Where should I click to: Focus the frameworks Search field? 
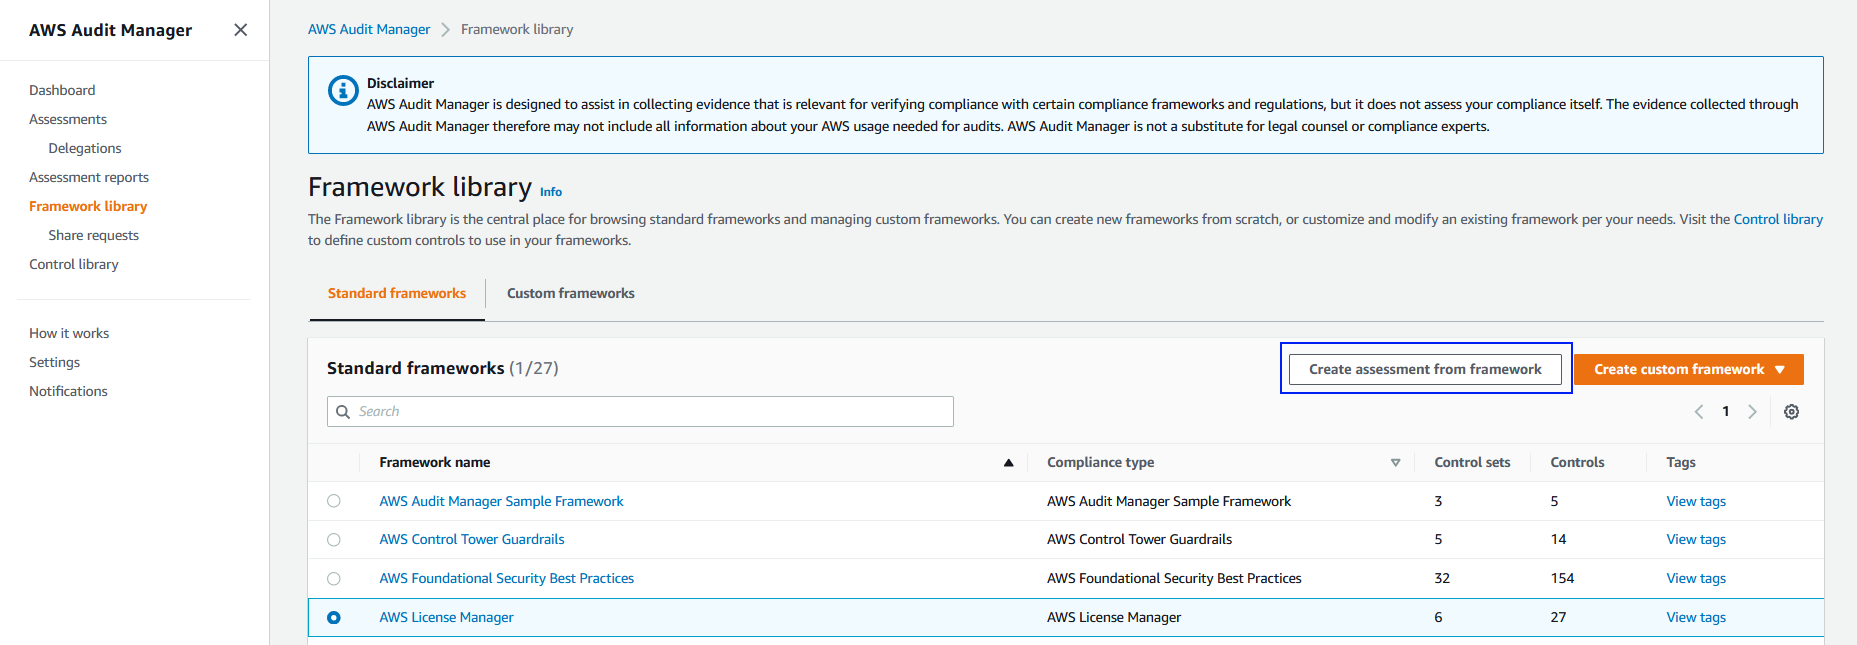pos(640,411)
